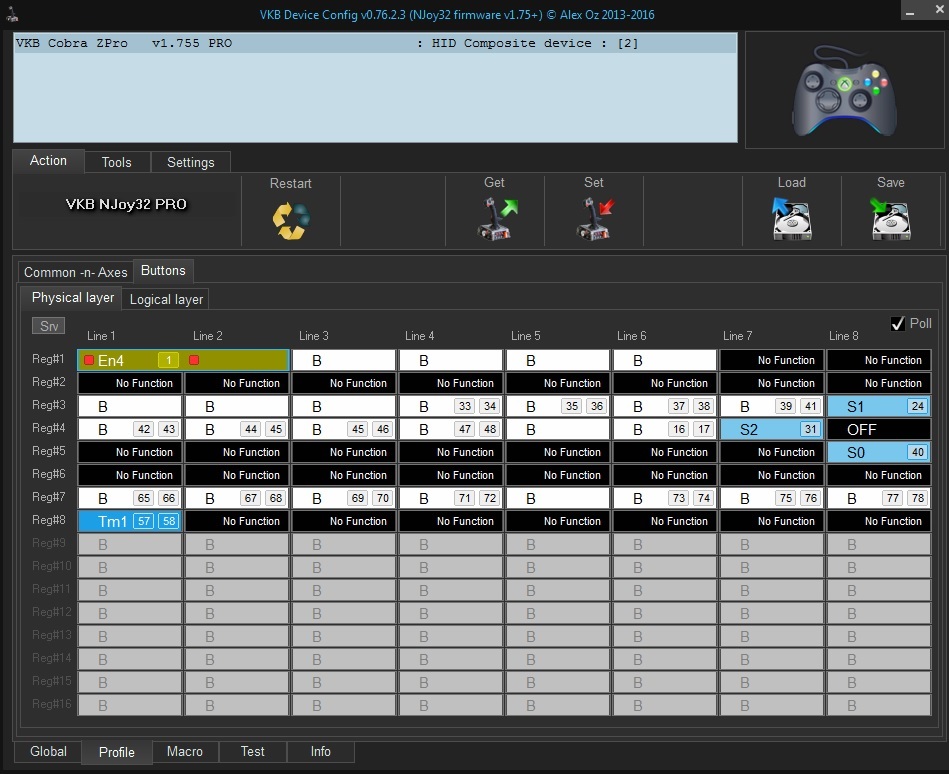
Task: Select button cell with 16 17
Action: 665,429
